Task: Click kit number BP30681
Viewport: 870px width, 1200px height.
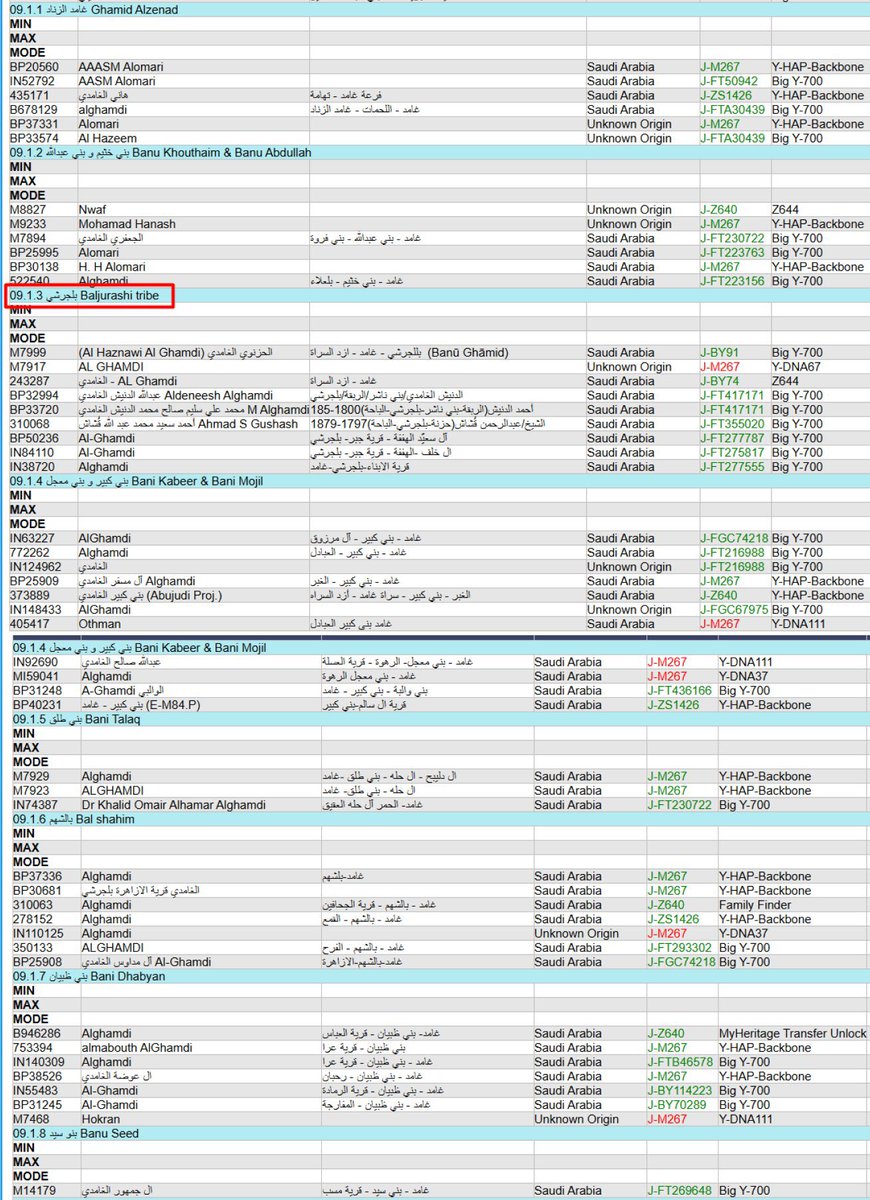Action: pyautogui.click(x=35, y=890)
